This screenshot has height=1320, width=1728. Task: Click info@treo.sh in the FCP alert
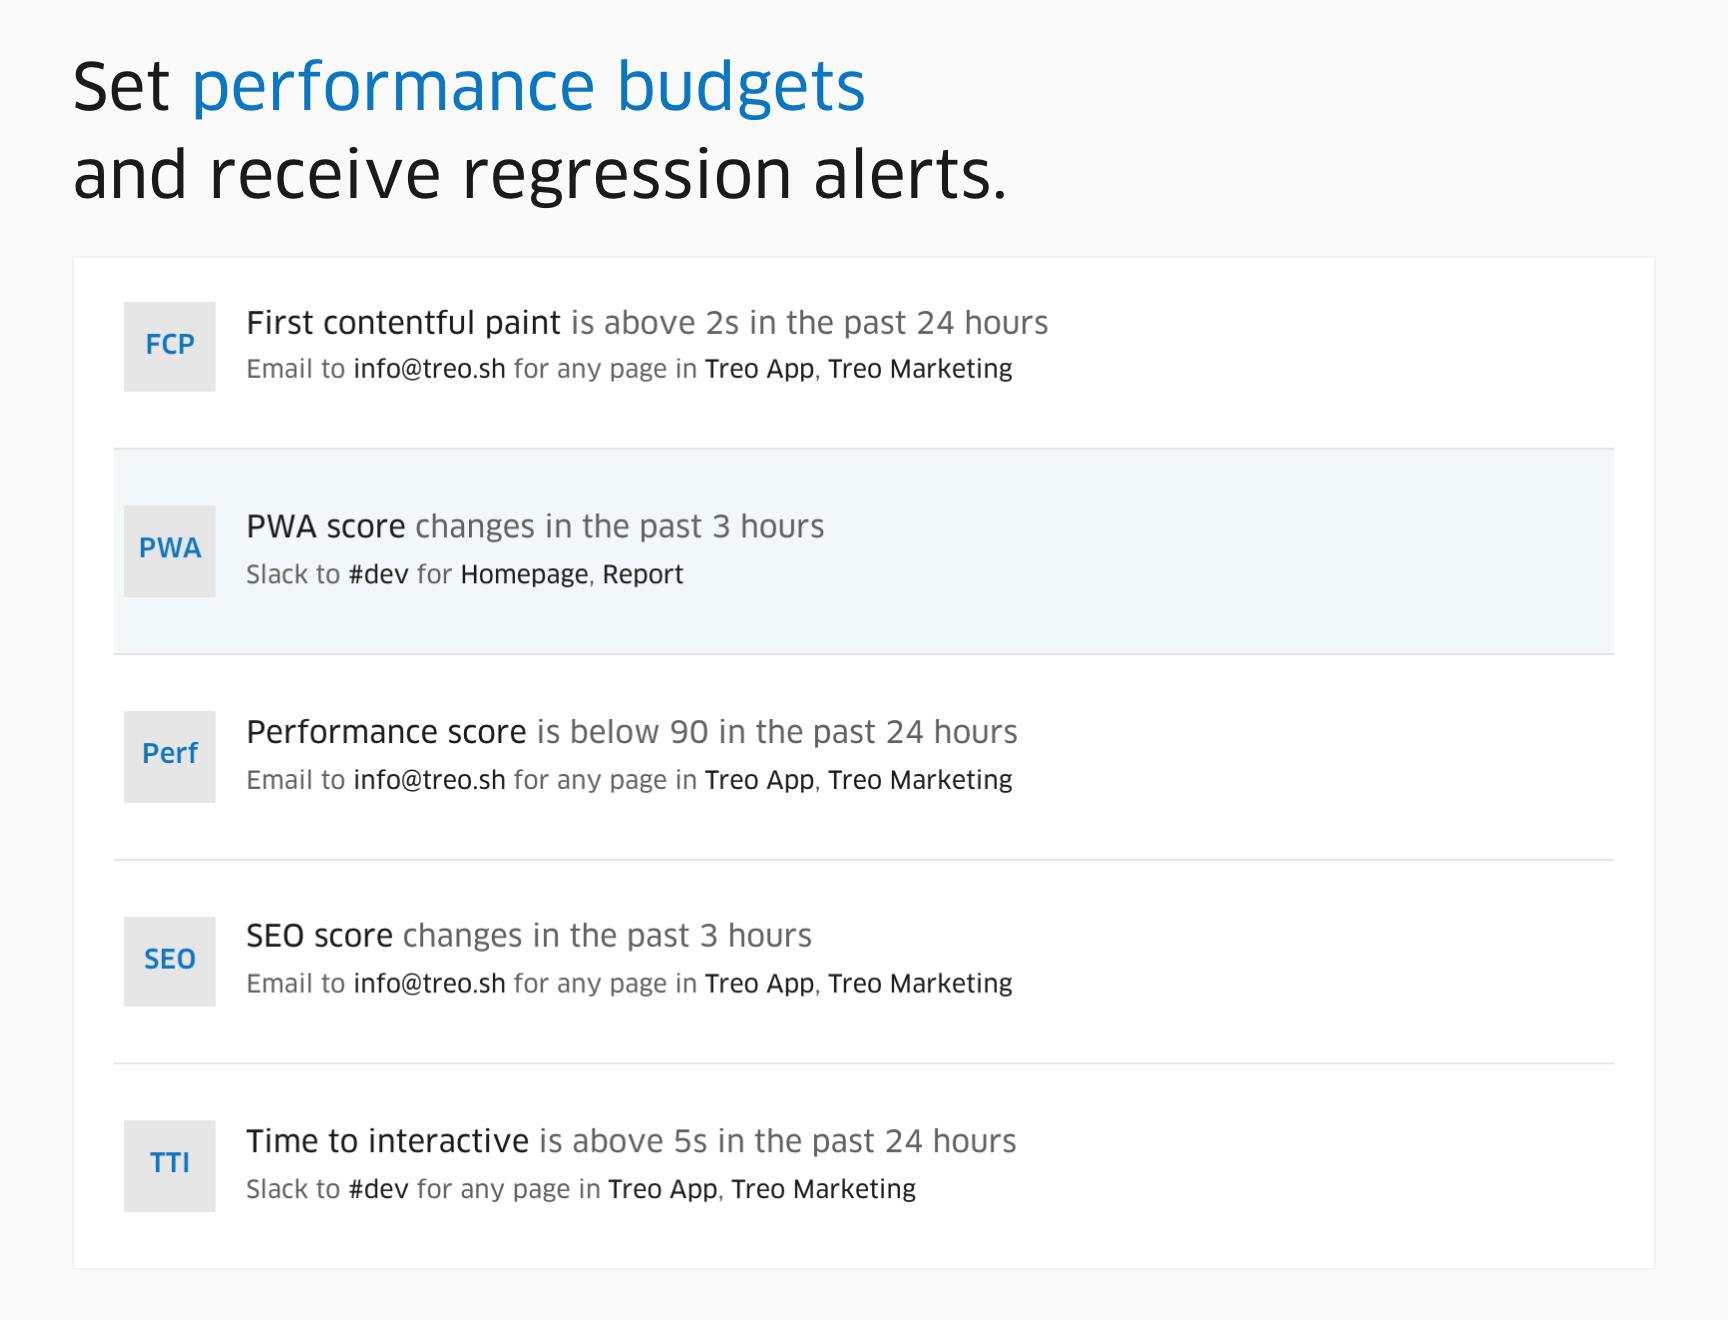(x=429, y=369)
